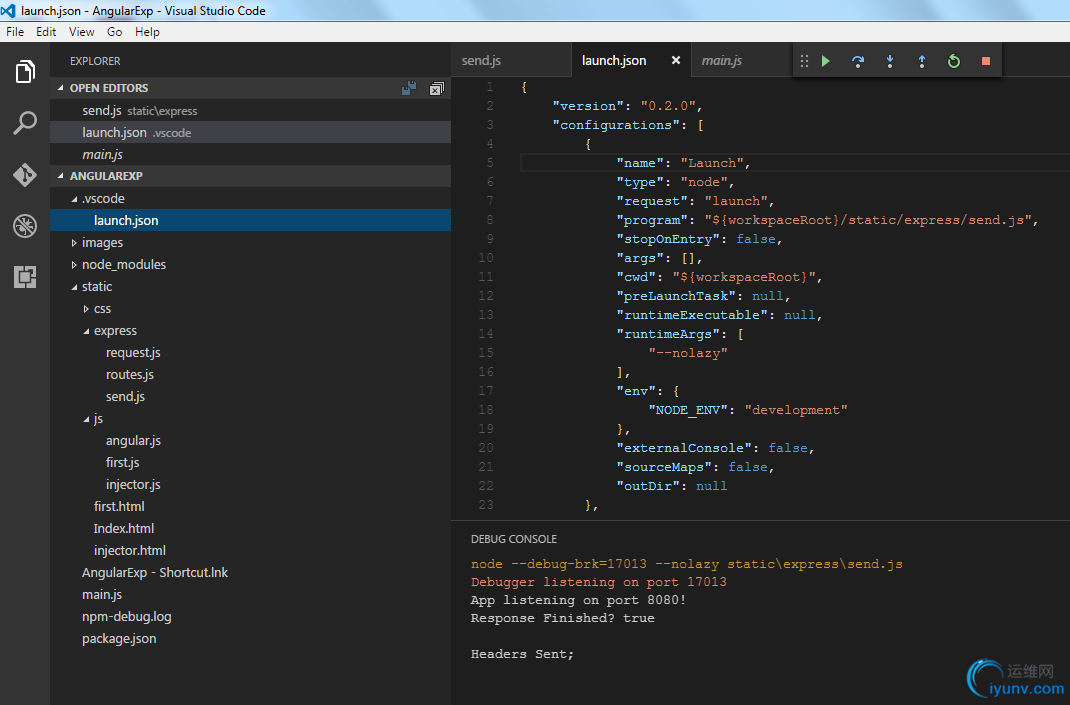Open the Search view in activity bar
The image size is (1070, 705).
coord(25,123)
